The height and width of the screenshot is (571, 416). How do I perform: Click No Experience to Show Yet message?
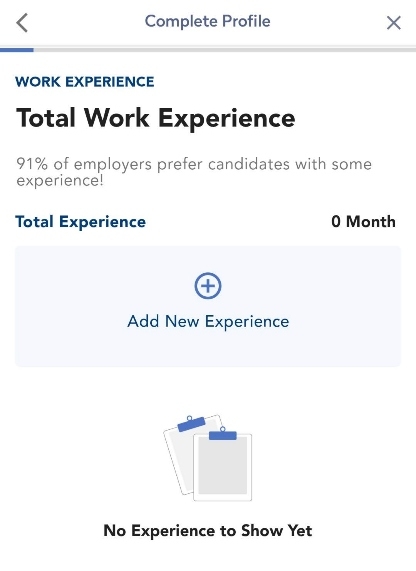pos(208,531)
